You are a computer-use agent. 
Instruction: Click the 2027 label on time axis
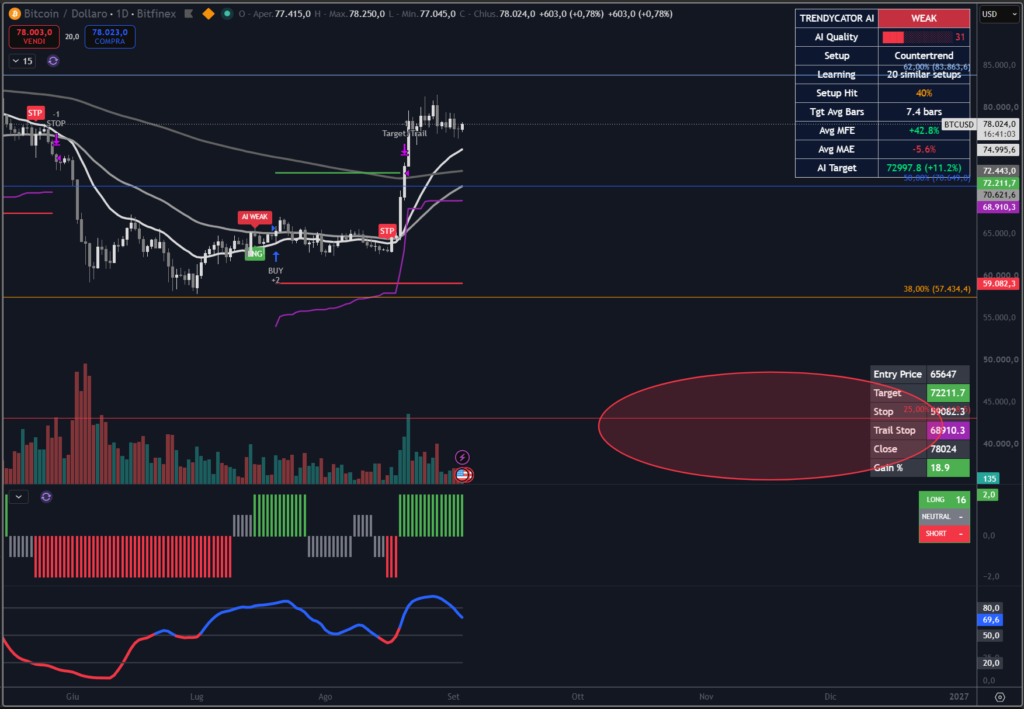click(x=959, y=697)
